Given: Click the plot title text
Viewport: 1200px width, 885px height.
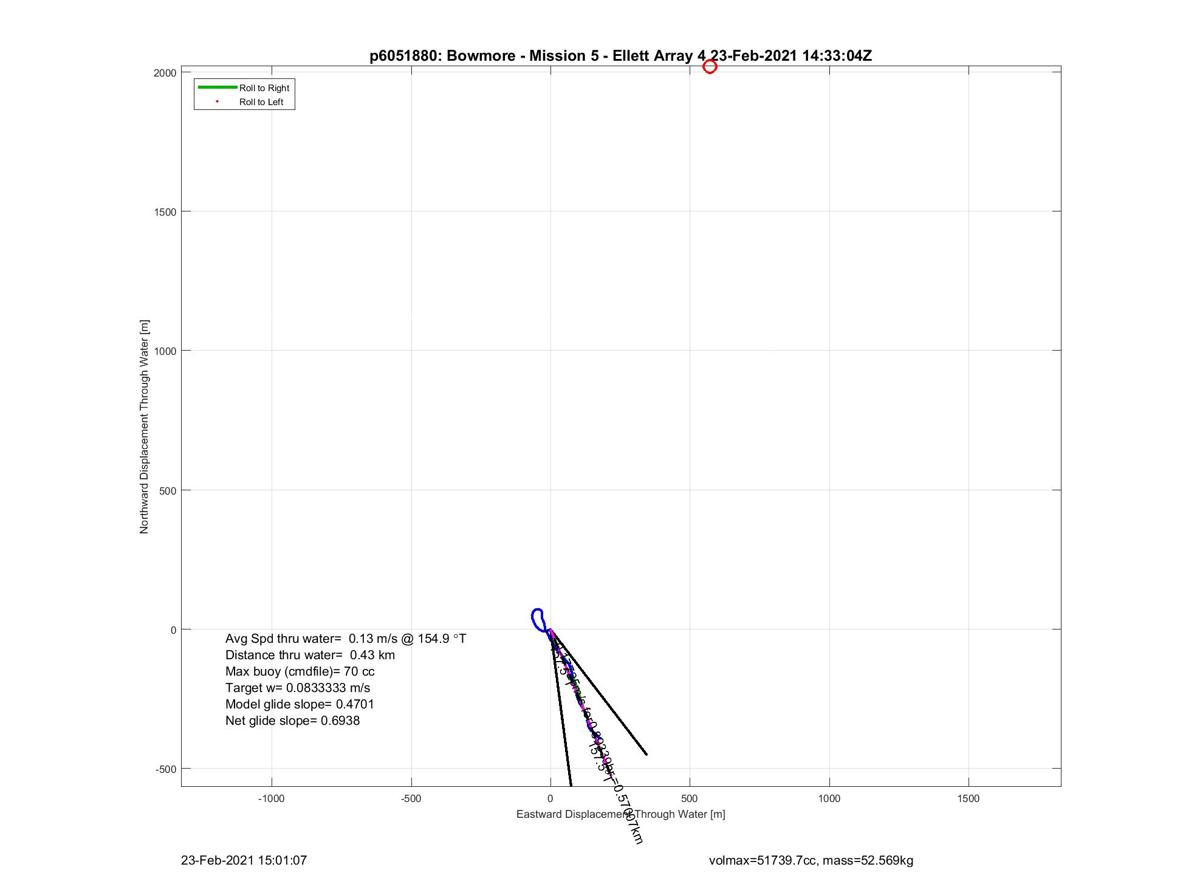Looking at the screenshot, I should (621, 56).
